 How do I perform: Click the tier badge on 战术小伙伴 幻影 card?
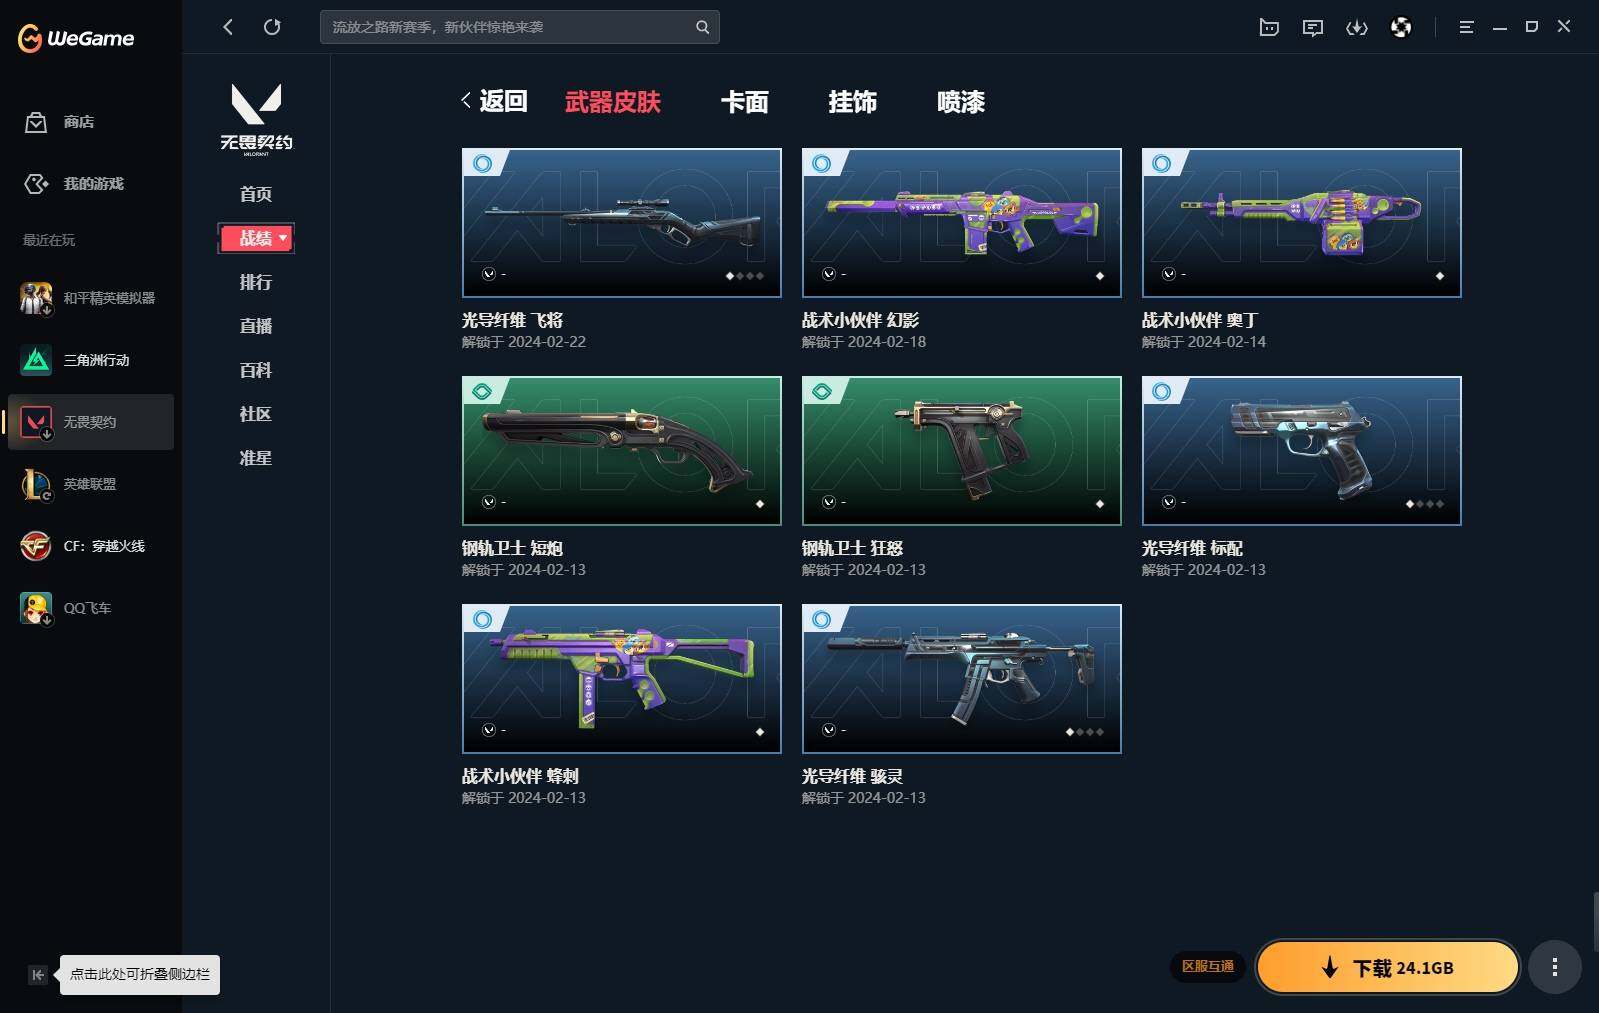click(x=823, y=163)
